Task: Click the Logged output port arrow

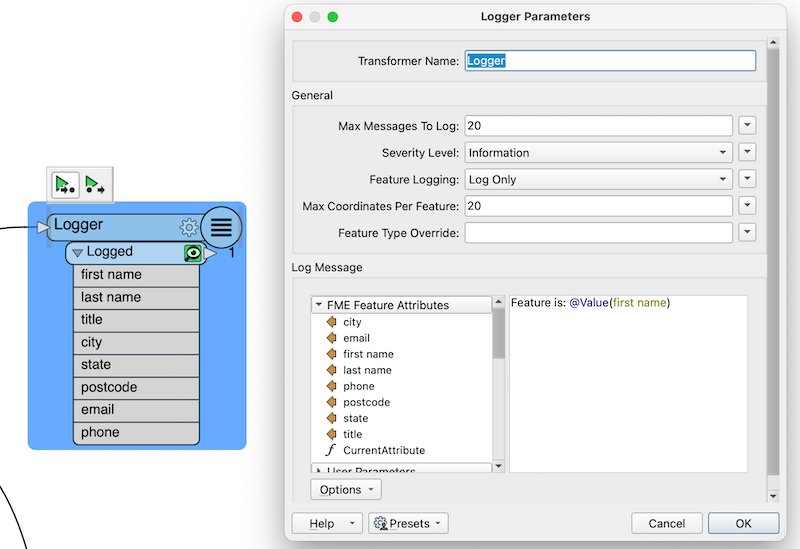Action: (x=210, y=253)
